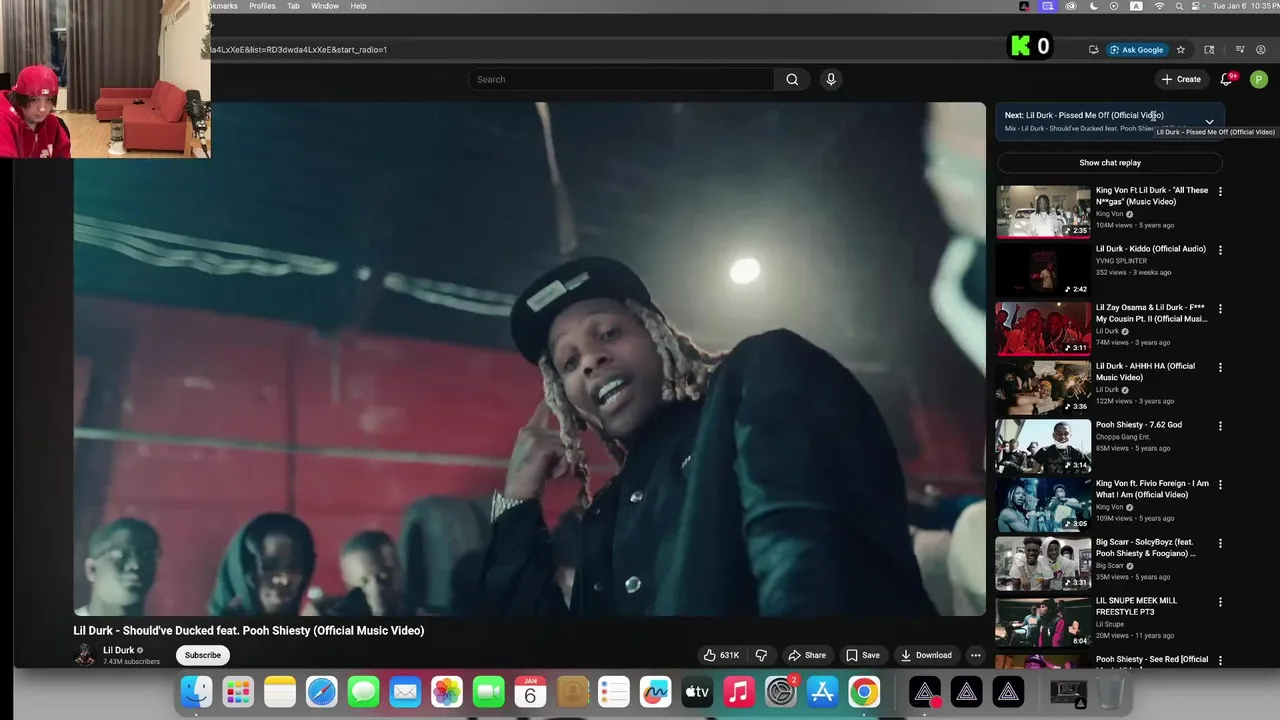
Task: Click the Kick K 0 overlay counter
Action: 1030,46
